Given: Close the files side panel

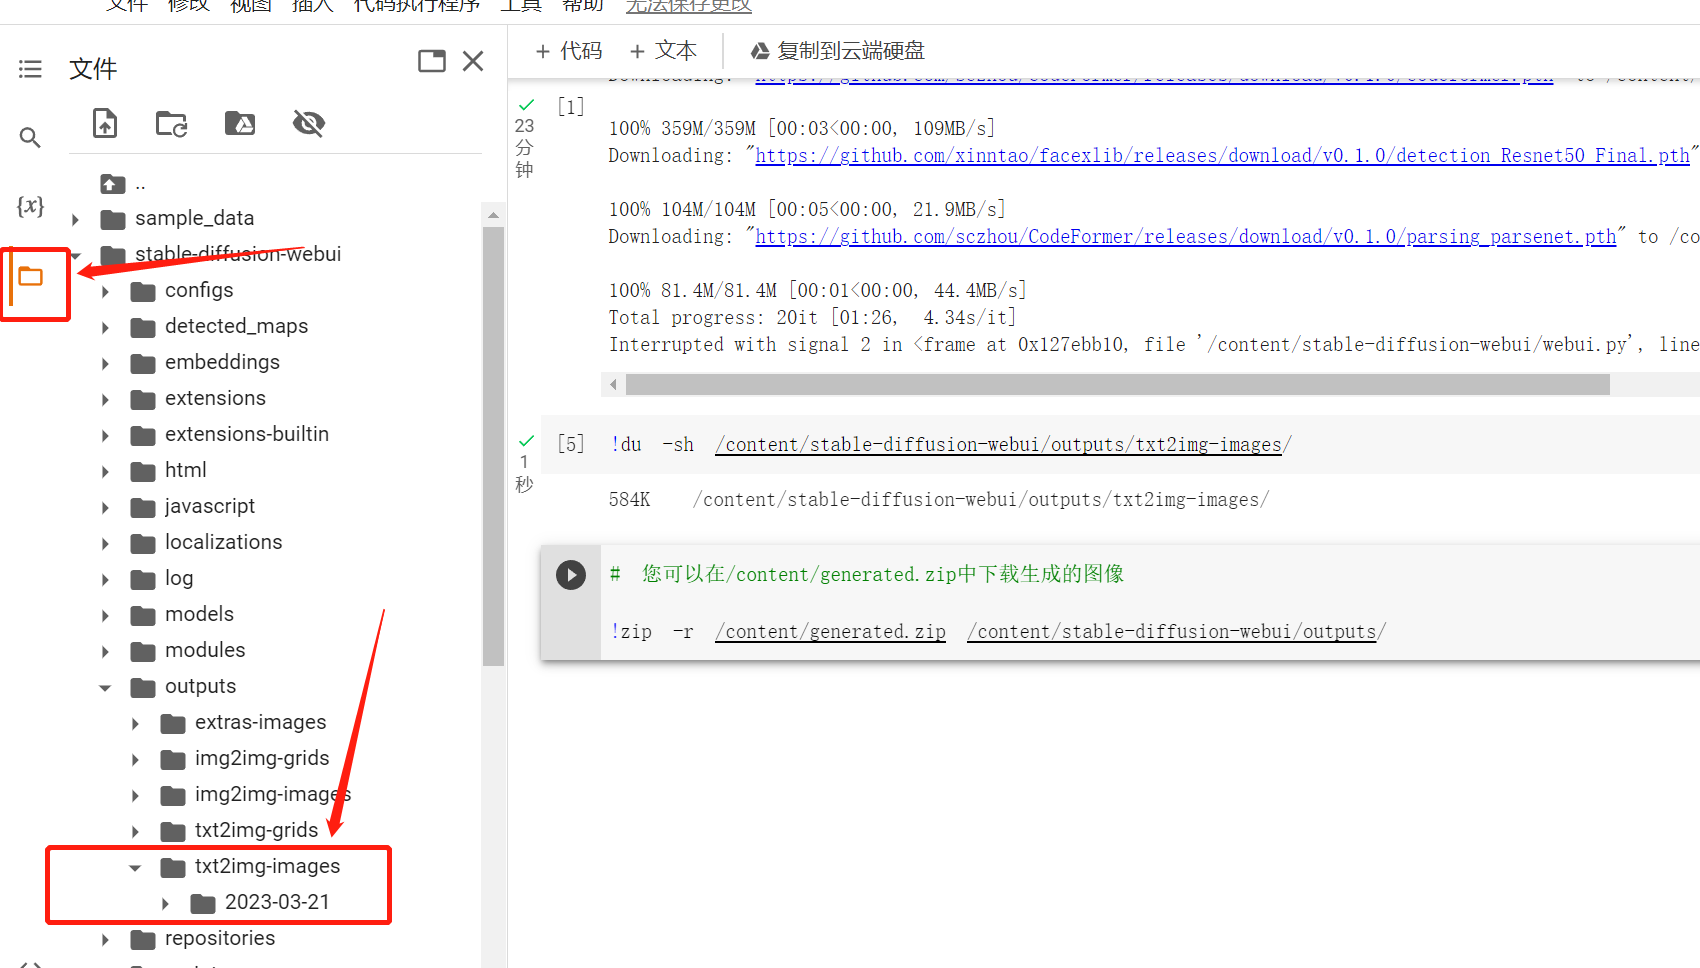Looking at the screenshot, I should tap(473, 62).
